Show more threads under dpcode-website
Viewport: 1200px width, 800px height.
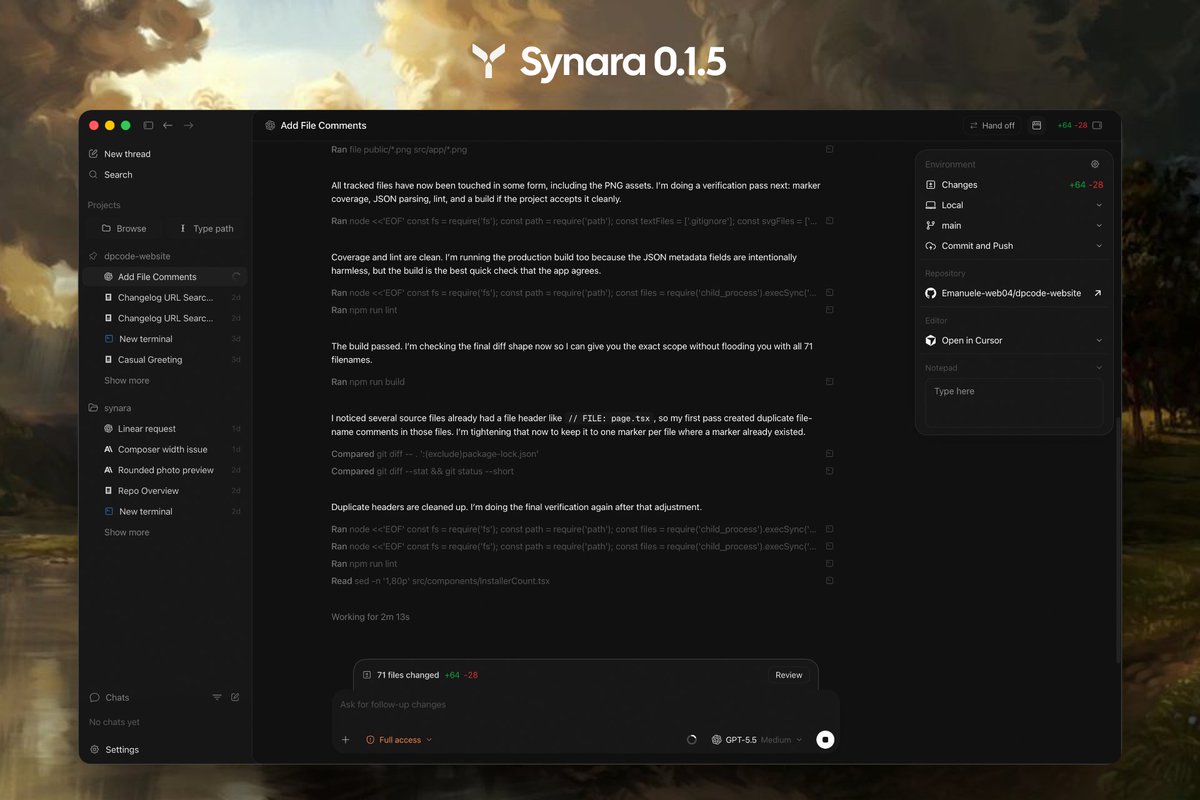pyautogui.click(x=127, y=381)
